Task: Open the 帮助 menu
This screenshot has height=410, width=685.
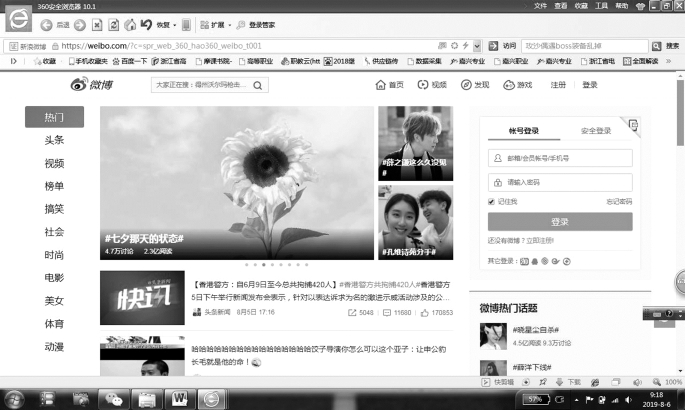Action: [x=622, y=6]
